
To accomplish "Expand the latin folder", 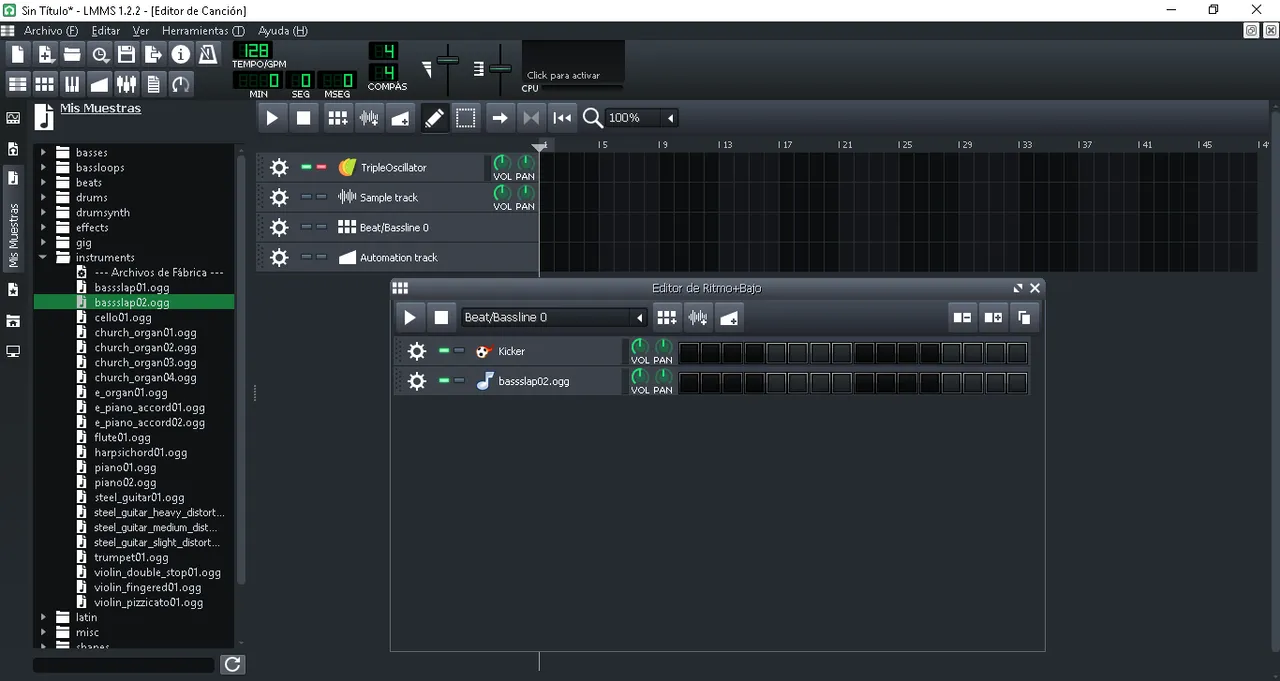I will [x=43, y=618].
